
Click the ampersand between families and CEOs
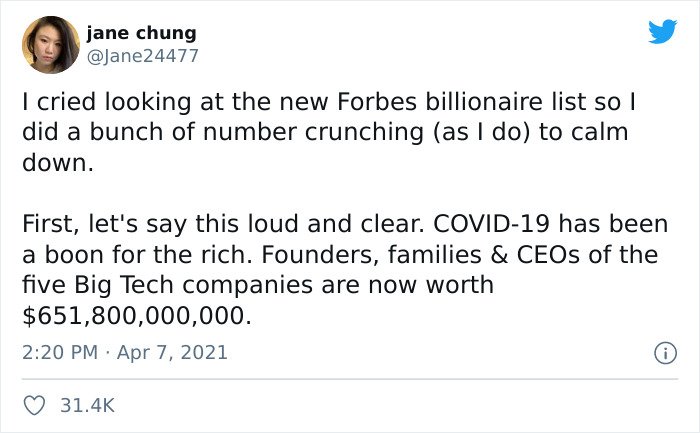(x=499, y=254)
